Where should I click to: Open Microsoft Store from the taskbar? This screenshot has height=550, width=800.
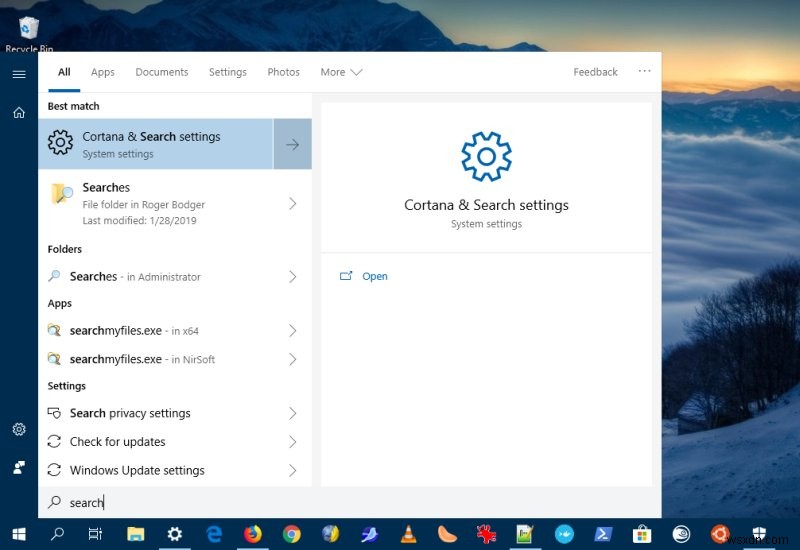click(642, 534)
